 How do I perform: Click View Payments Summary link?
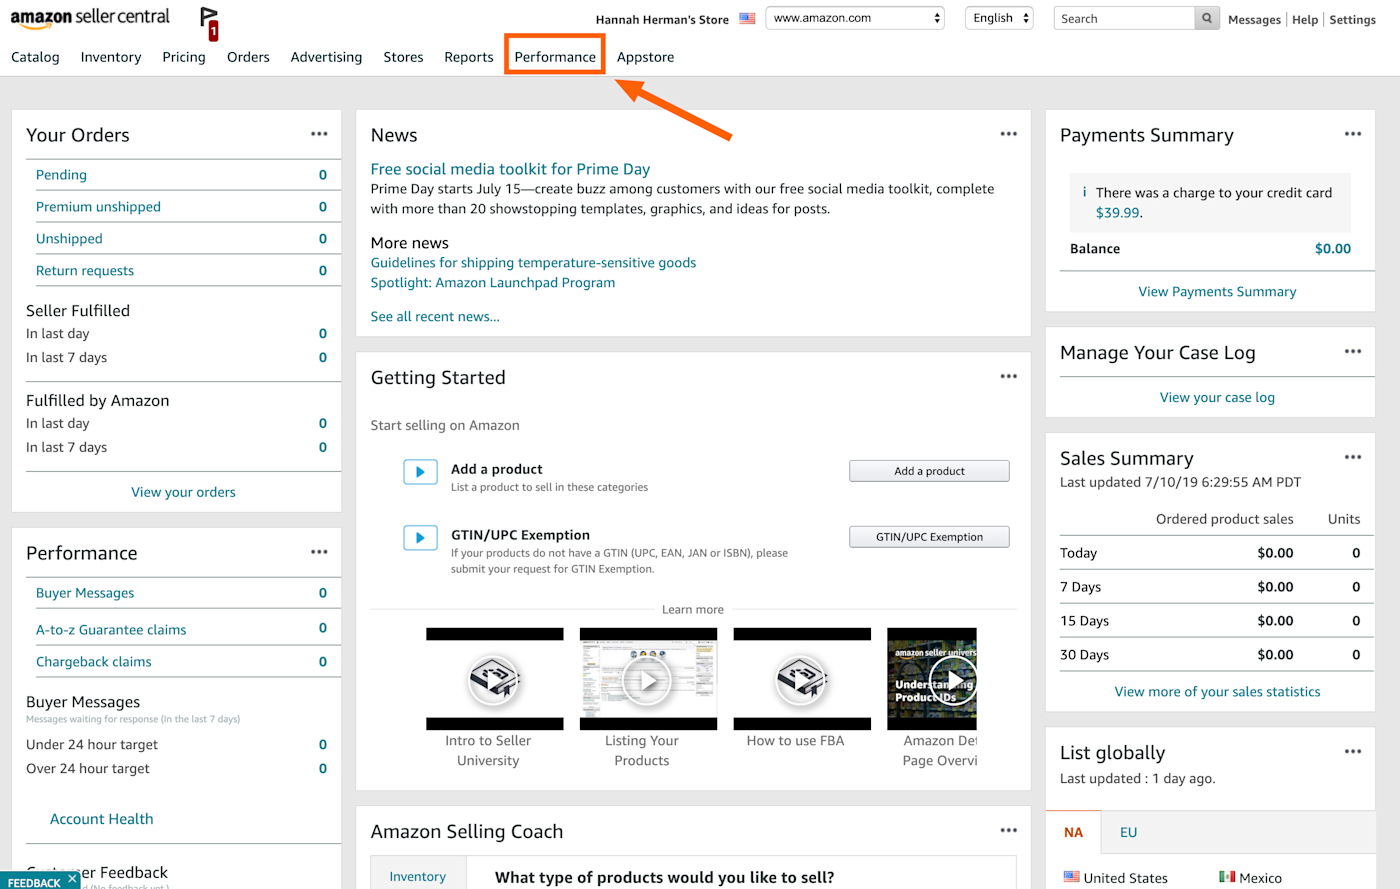pyautogui.click(x=1217, y=292)
